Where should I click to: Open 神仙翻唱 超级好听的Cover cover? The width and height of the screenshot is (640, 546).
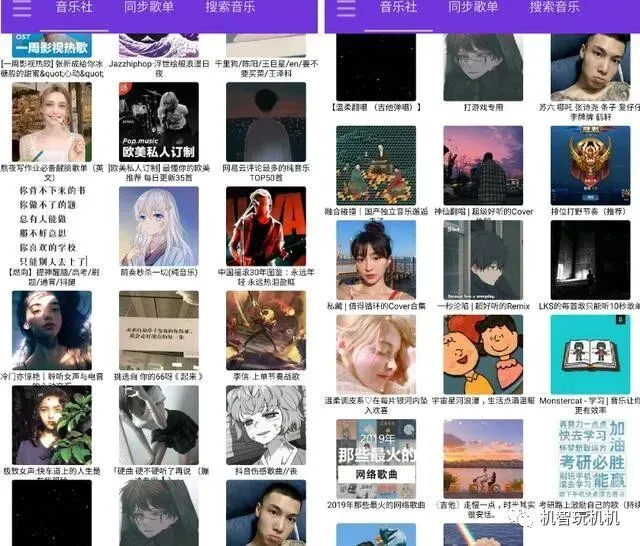[x=483, y=165]
